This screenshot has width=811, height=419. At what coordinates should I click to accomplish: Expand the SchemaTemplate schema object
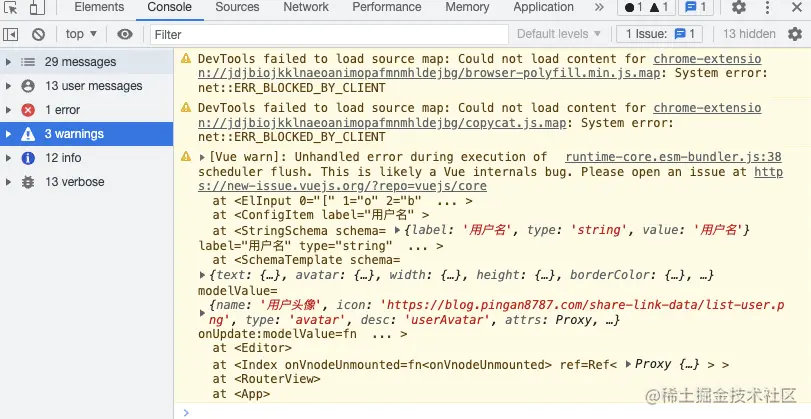(x=202, y=275)
